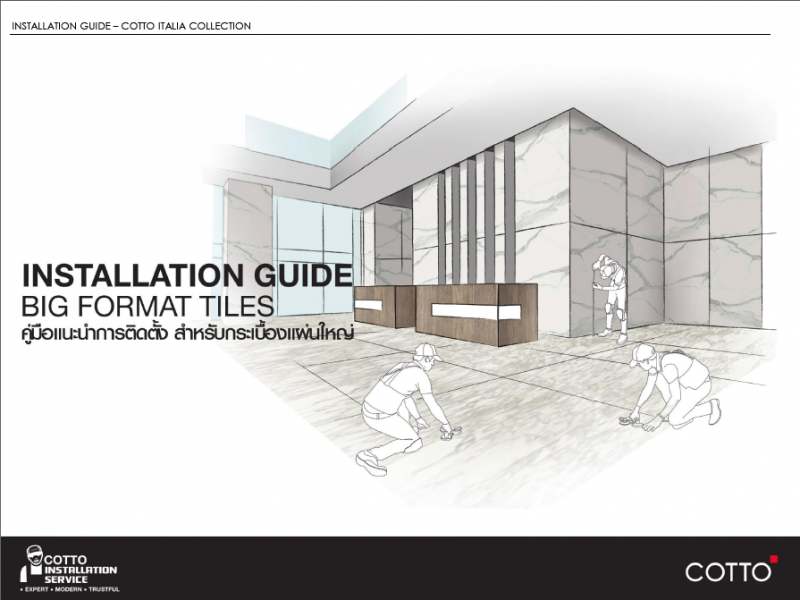Click the 'EXPERT • MODERN • TRUSTFUL' tagline
The height and width of the screenshot is (600, 800).
point(69,589)
